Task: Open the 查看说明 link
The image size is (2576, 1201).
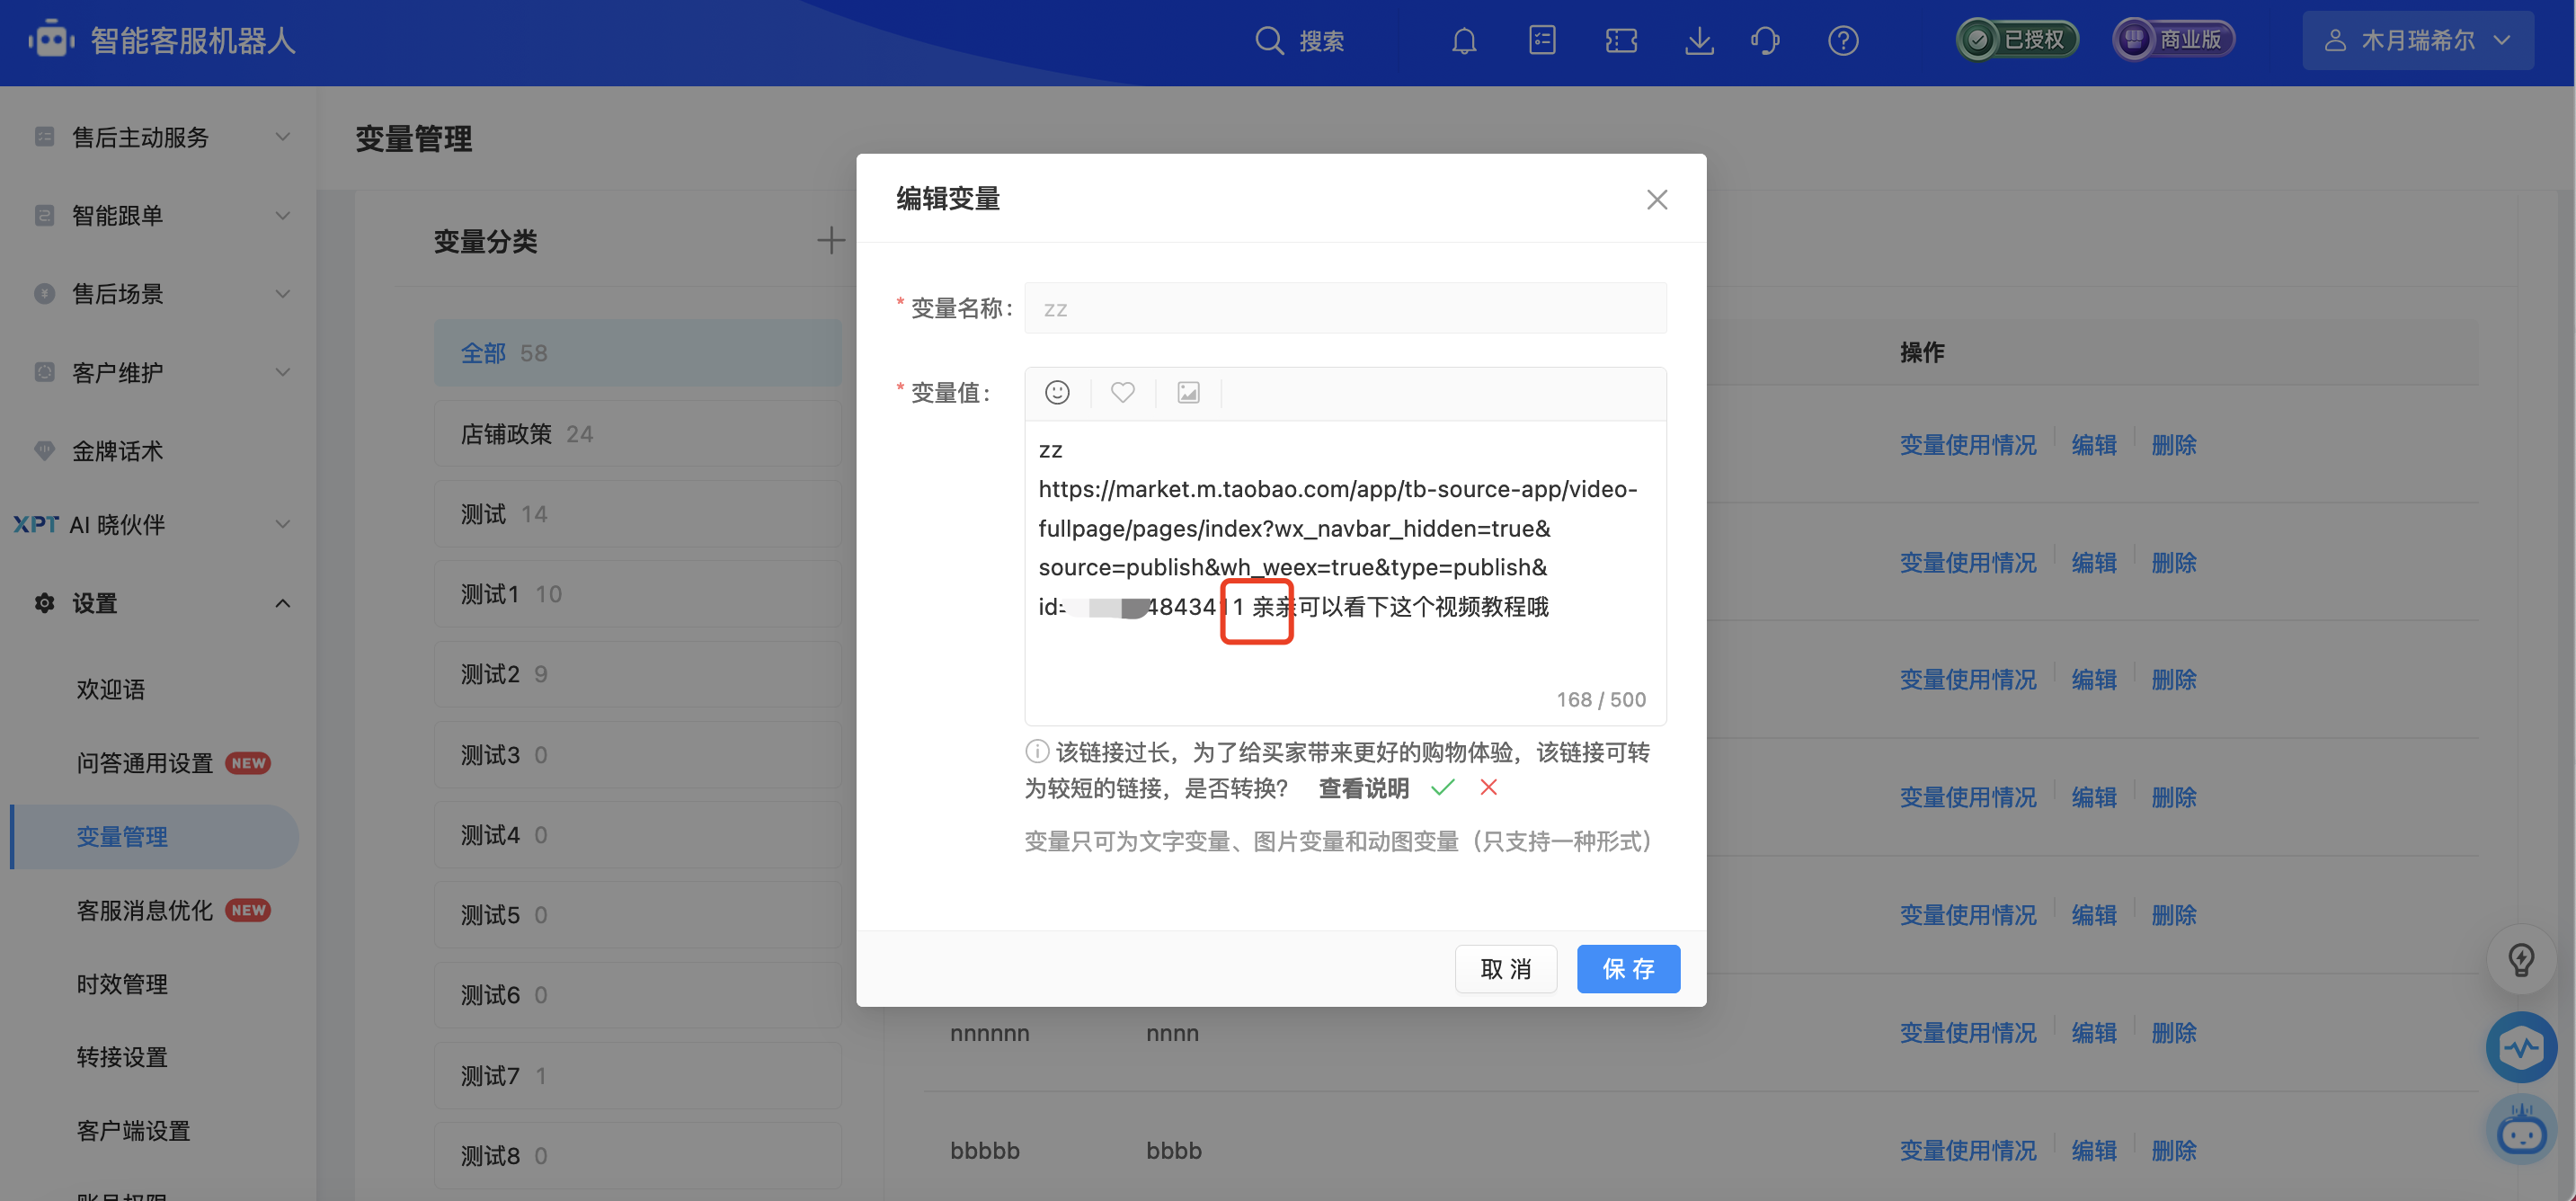Action: (x=1363, y=788)
